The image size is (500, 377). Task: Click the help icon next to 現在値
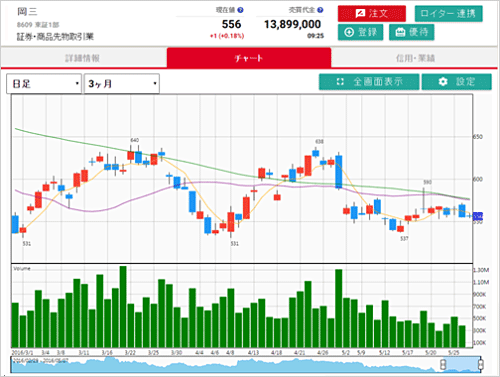240,10
